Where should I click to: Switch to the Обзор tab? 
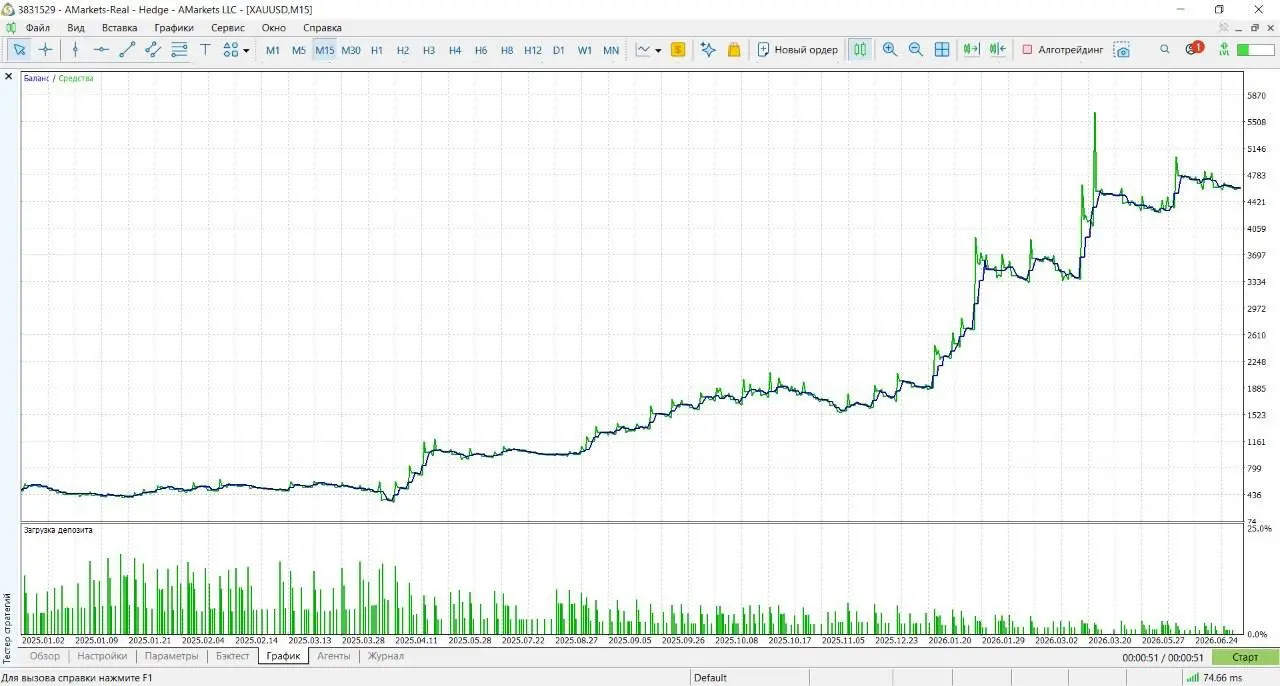tap(45, 656)
